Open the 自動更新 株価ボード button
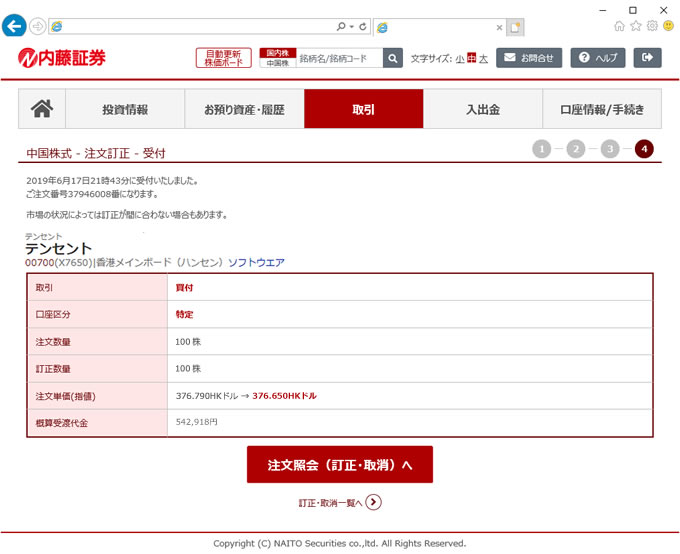The image size is (680, 554). pyautogui.click(x=223, y=58)
